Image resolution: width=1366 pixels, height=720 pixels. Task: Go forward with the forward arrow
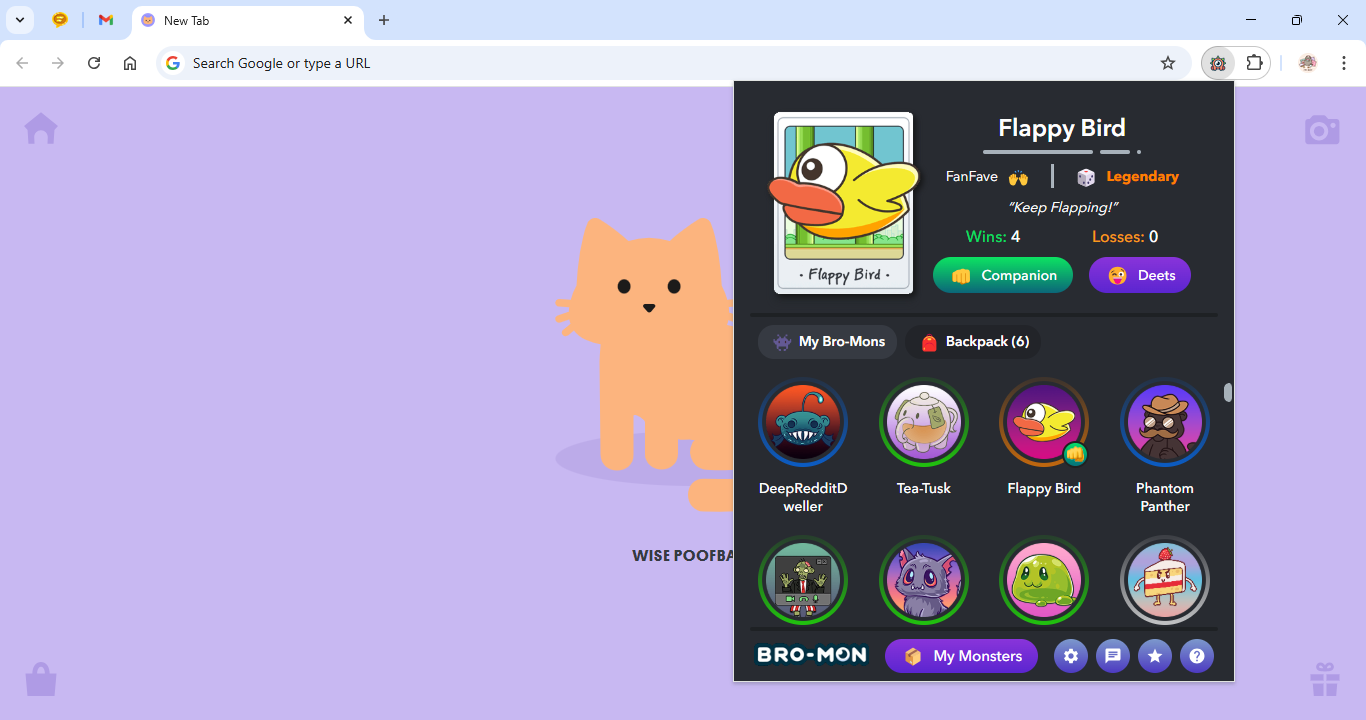tap(58, 63)
